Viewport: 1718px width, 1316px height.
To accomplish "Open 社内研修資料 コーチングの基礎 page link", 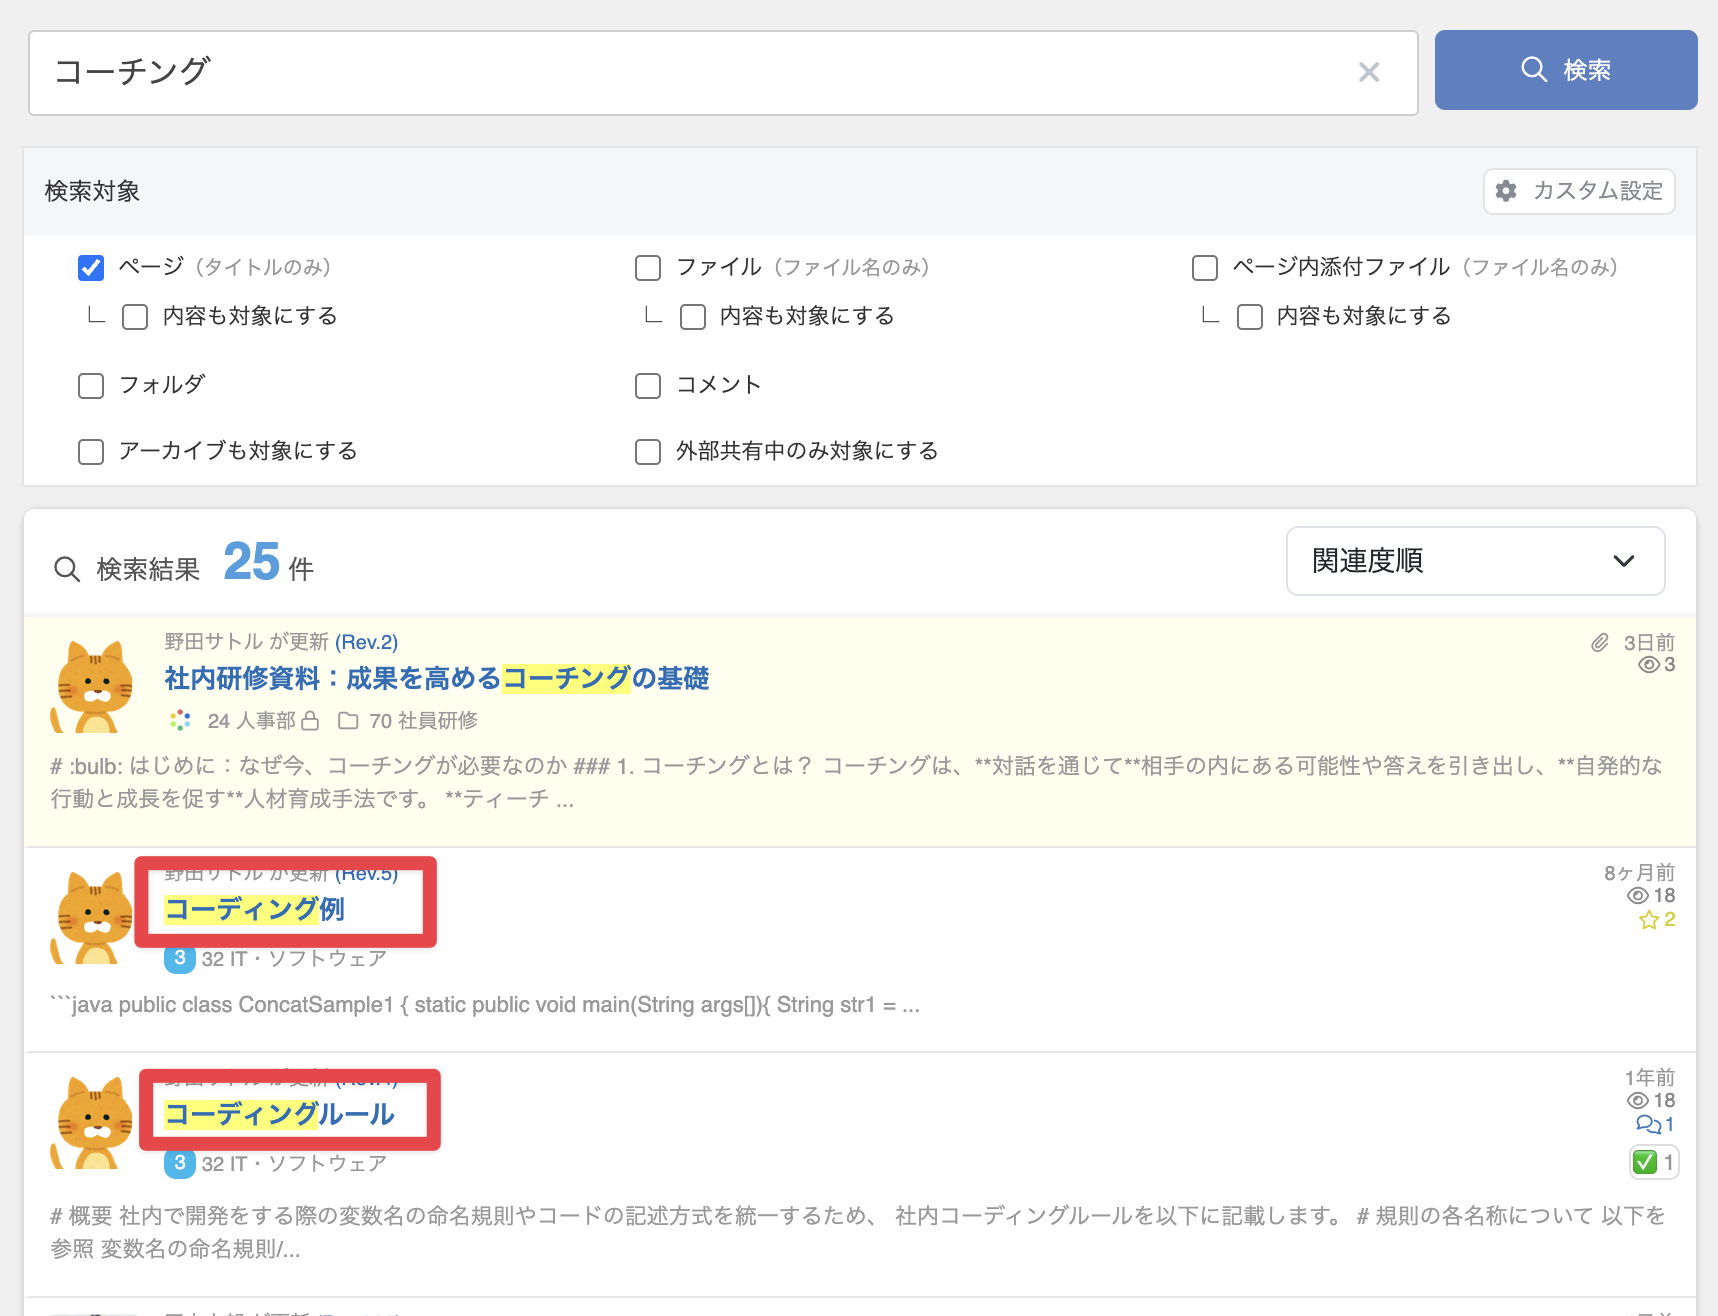I will pos(436,679).
